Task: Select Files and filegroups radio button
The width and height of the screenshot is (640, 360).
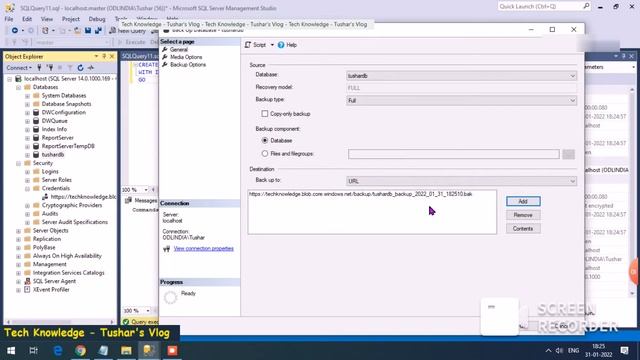Action: (265, 154)
